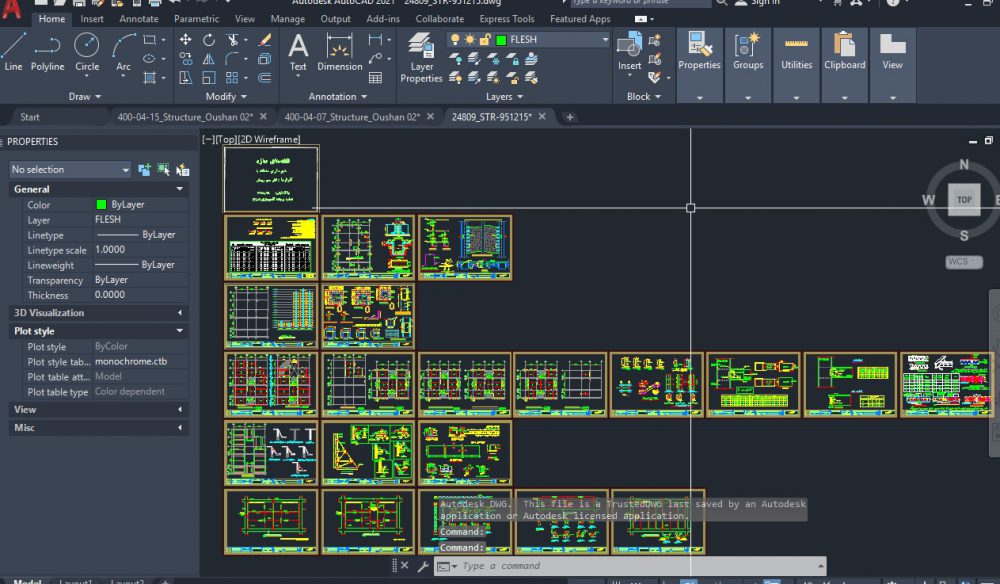
Task: Switch to 400-04-07_Structure_Oushan 02 drawing tab
Action: click(351, 117)
